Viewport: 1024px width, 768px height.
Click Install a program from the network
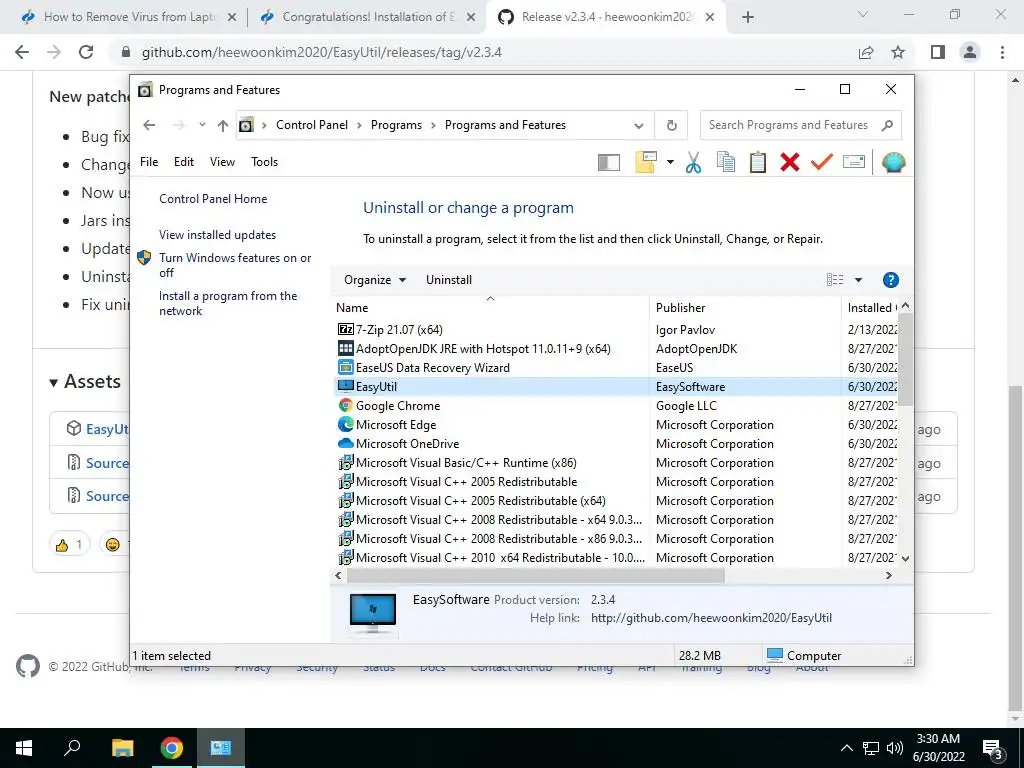tap(228, 303)
